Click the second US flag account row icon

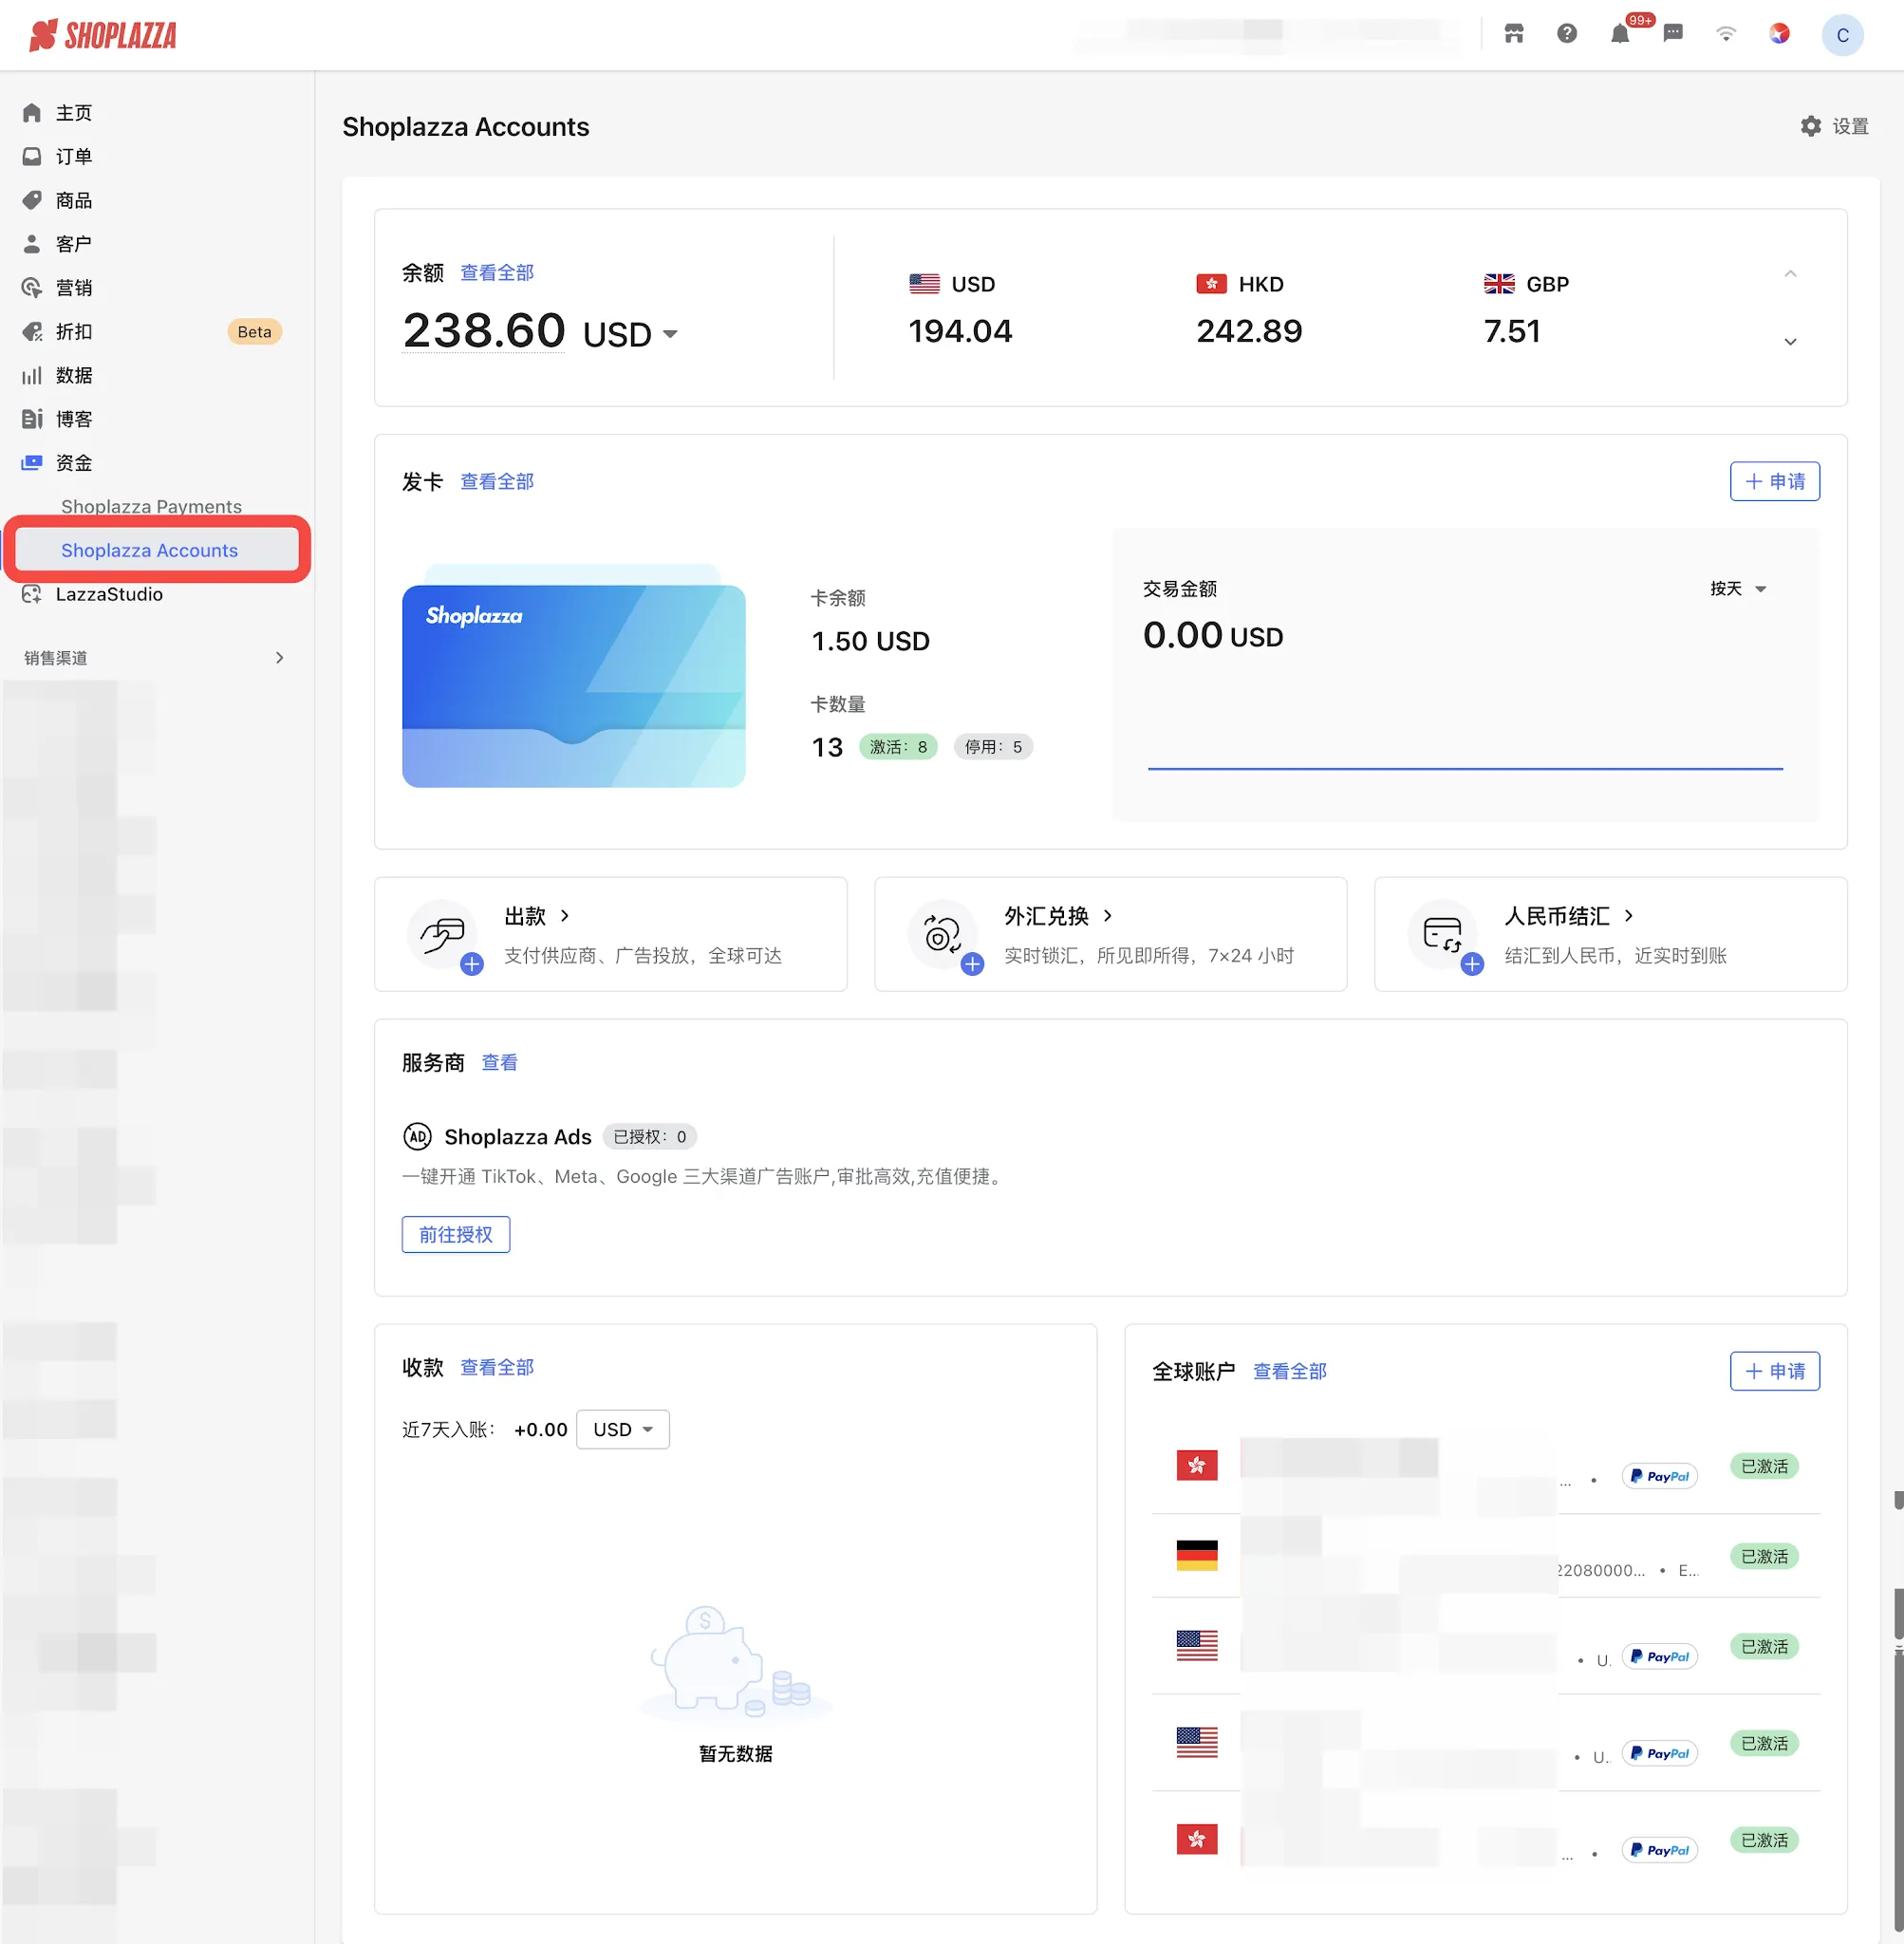[1197, 1743]
